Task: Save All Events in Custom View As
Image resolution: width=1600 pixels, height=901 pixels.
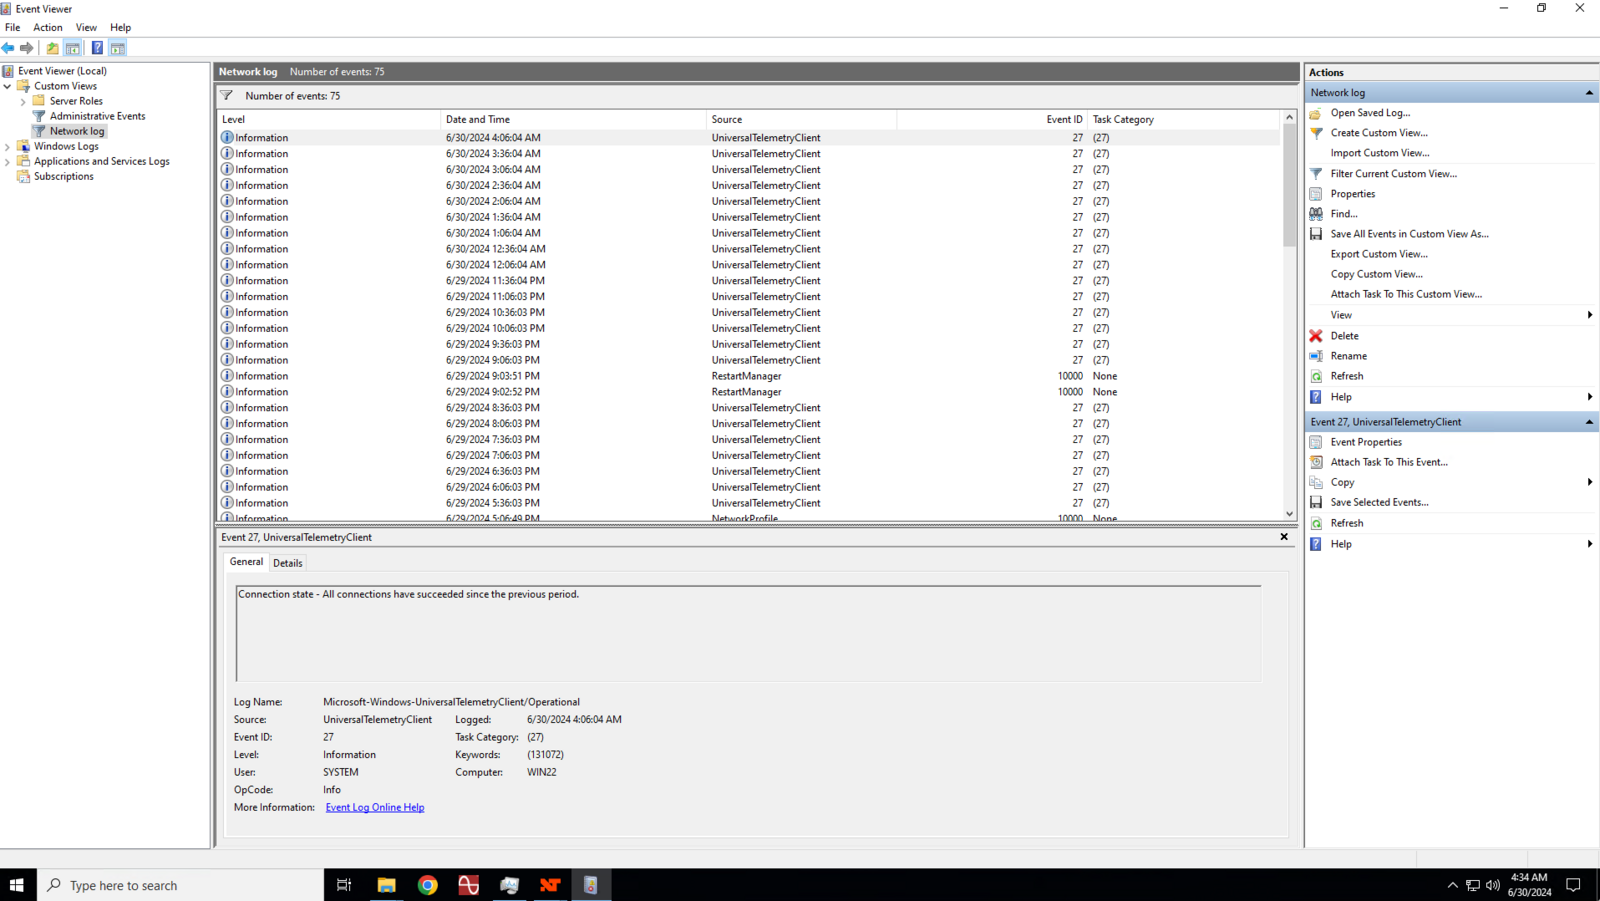Action: coord(1408,234)
